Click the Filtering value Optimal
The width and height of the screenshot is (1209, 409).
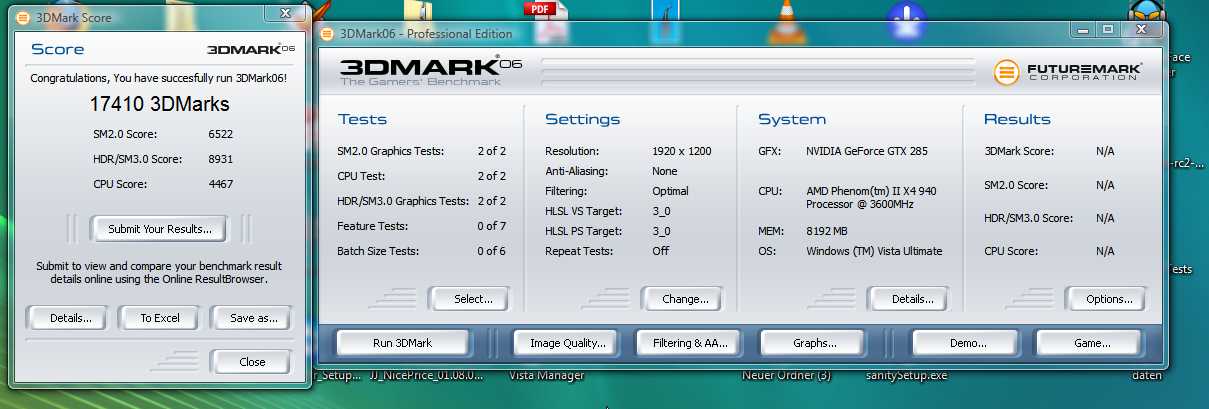(x=670, y=191)
